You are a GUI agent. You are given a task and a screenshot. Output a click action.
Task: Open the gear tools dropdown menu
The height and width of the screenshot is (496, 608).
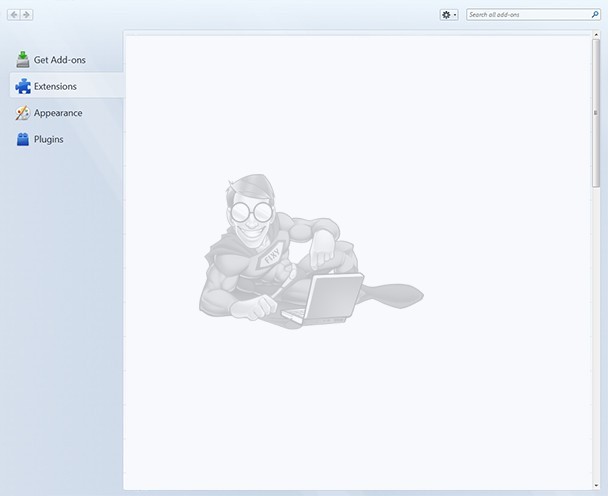point(449,15)
